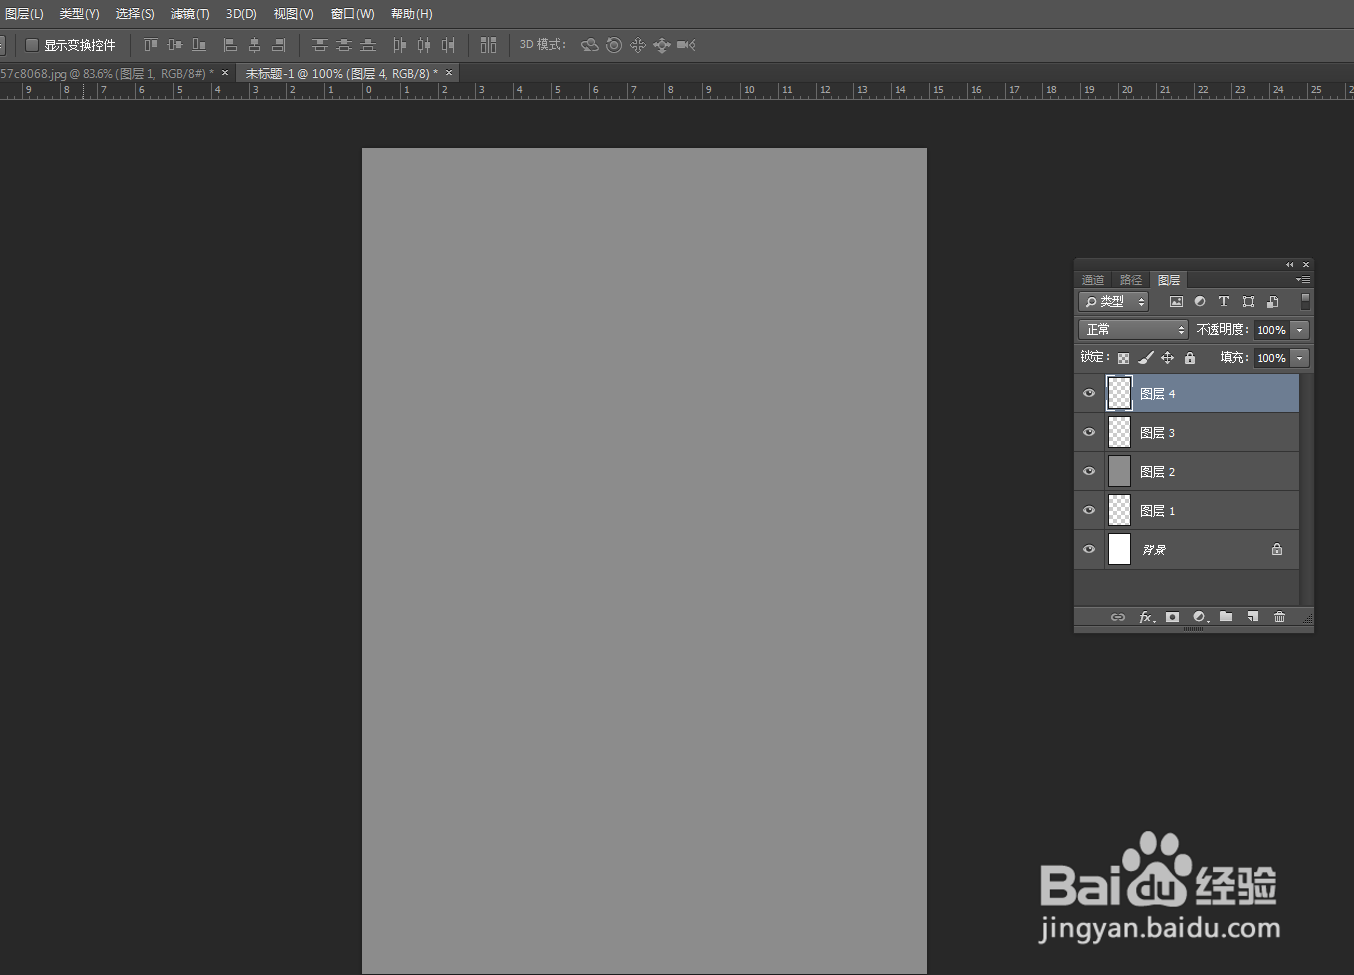Click the distribute top edges icon
1354x975 pixels.
pos(320,45)
